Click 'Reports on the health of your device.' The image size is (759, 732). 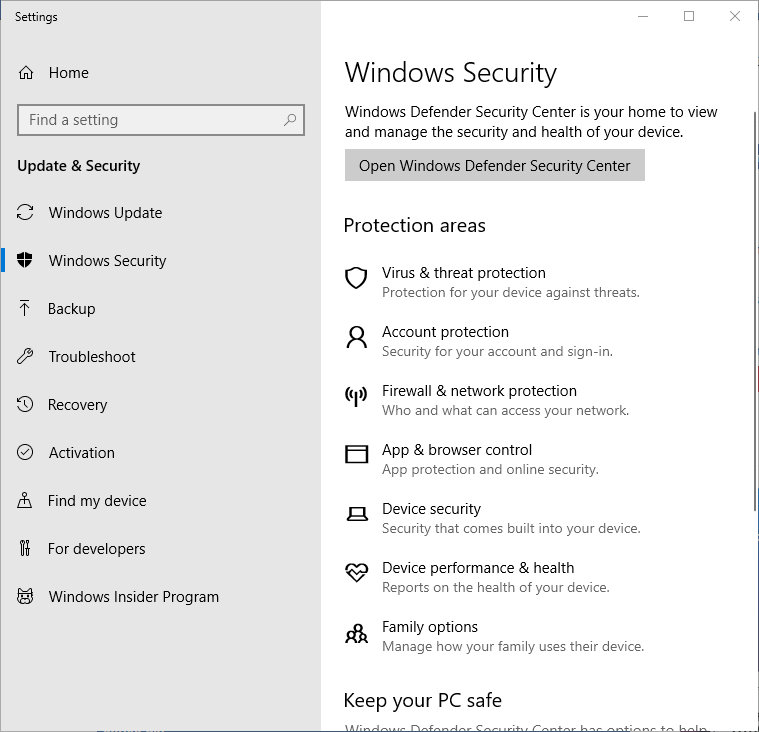click(x=496, y=587)
